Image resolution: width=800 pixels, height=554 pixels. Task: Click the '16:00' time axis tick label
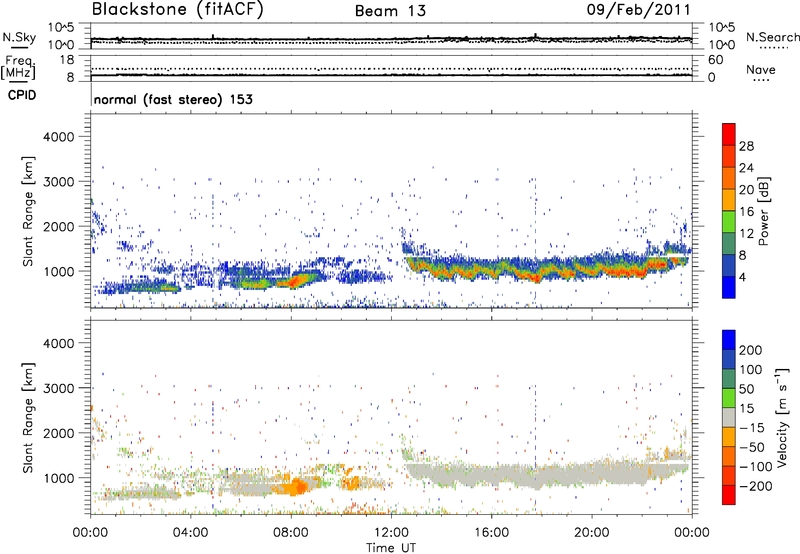click(x=491, y=533)
